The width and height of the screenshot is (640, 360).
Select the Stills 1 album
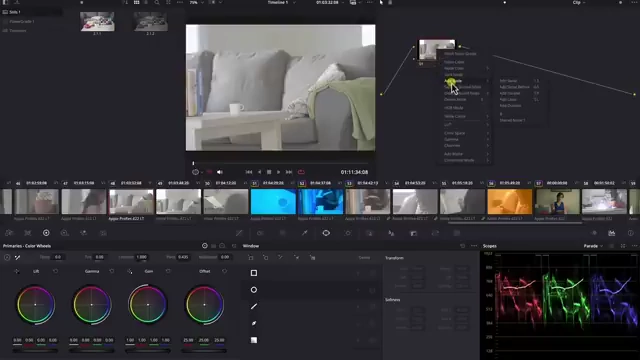tap(15, 12)
